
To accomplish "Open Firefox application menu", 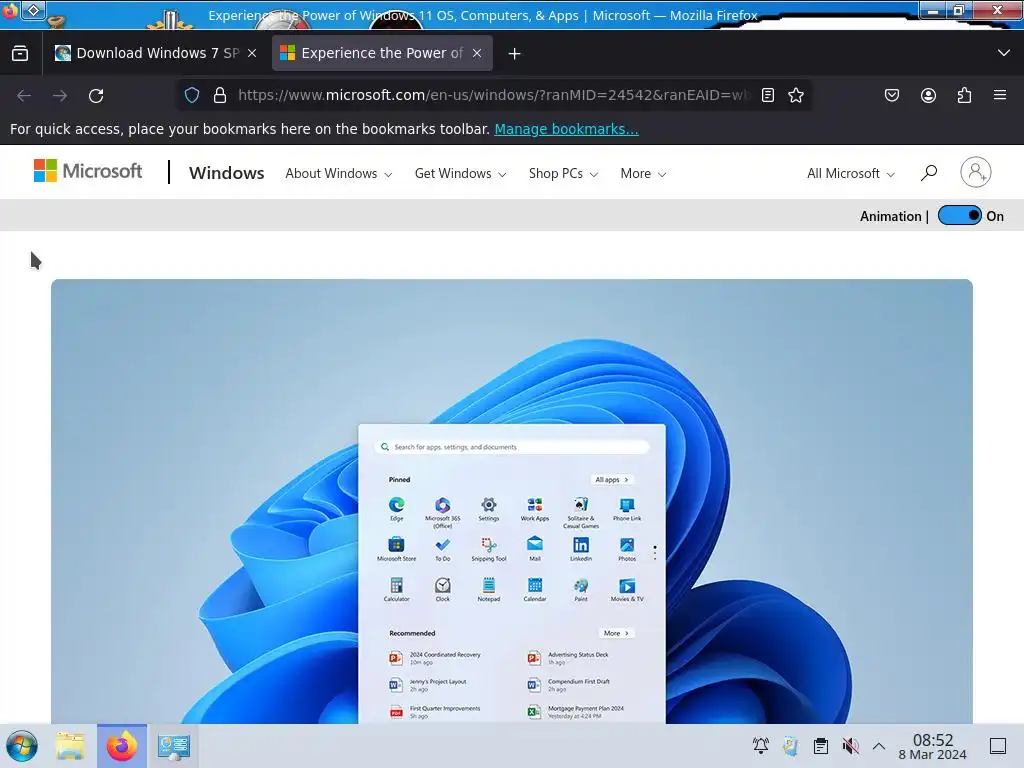I will (x=1000, y=95).
